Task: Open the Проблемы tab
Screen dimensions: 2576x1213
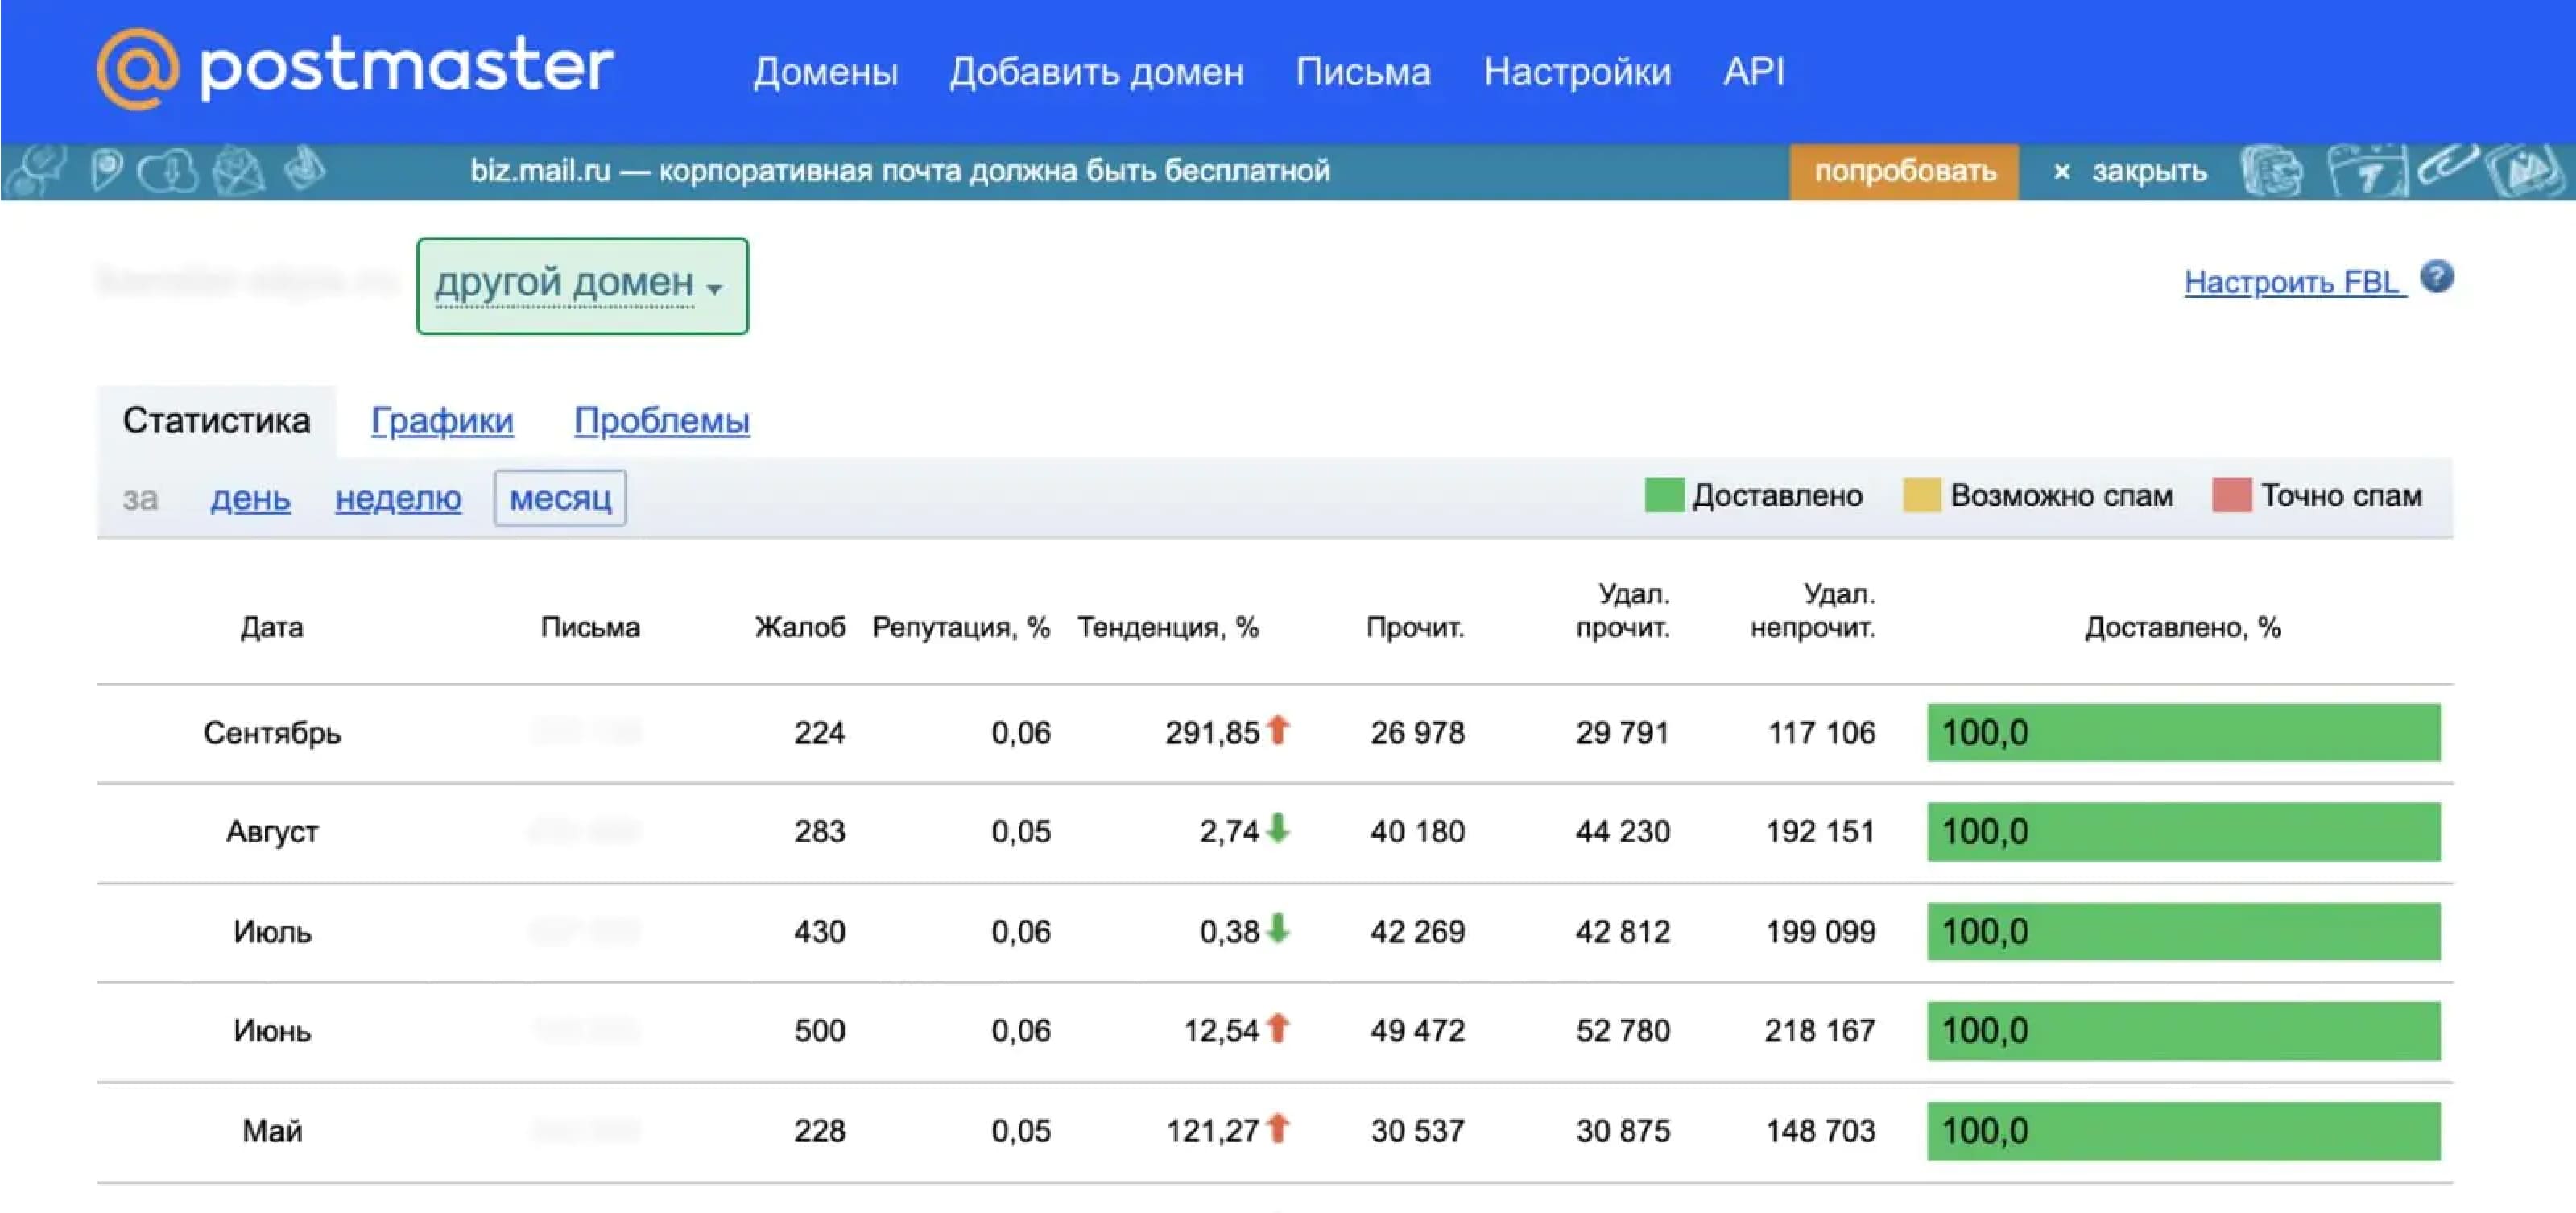Action: coord(661,420)
